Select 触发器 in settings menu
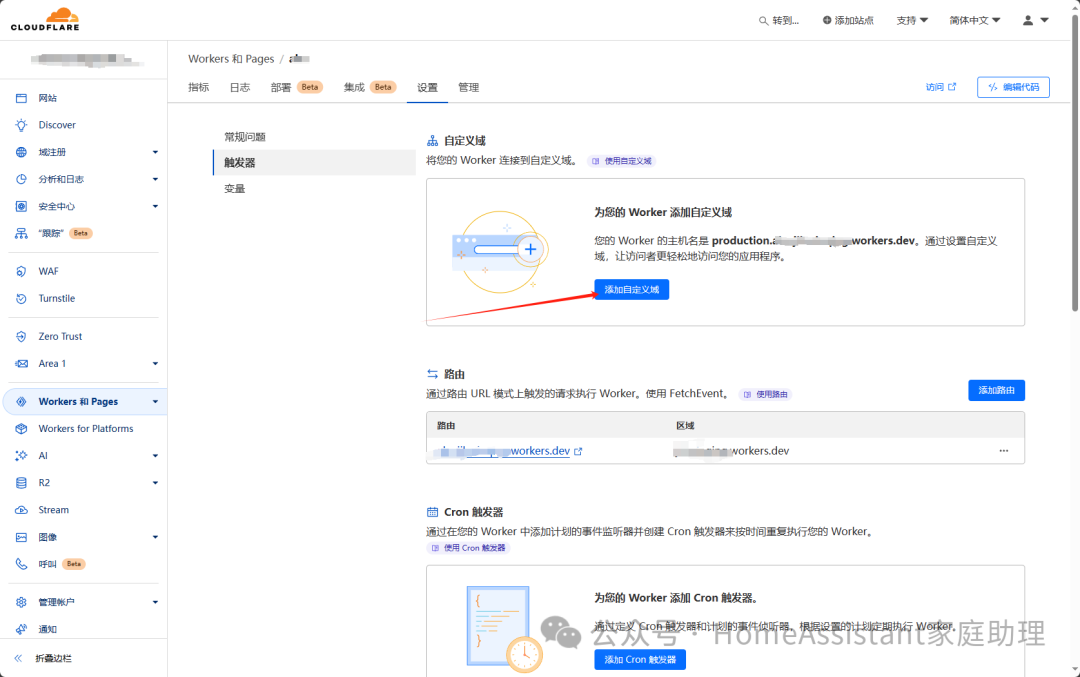This screenshot has height=677, width=1080. (x=314, y=163)
